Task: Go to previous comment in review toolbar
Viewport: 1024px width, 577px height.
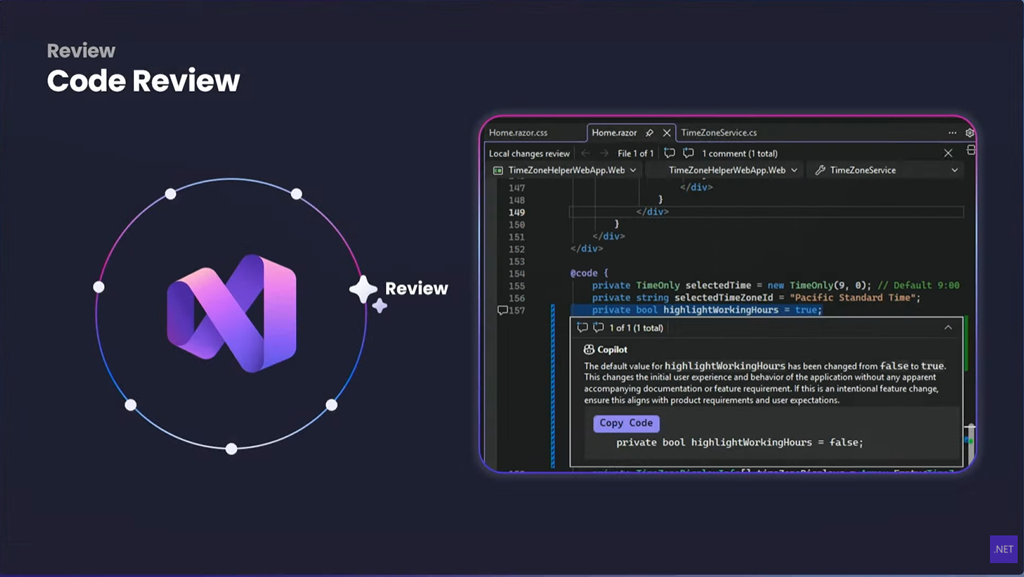Action: [670, 153]
